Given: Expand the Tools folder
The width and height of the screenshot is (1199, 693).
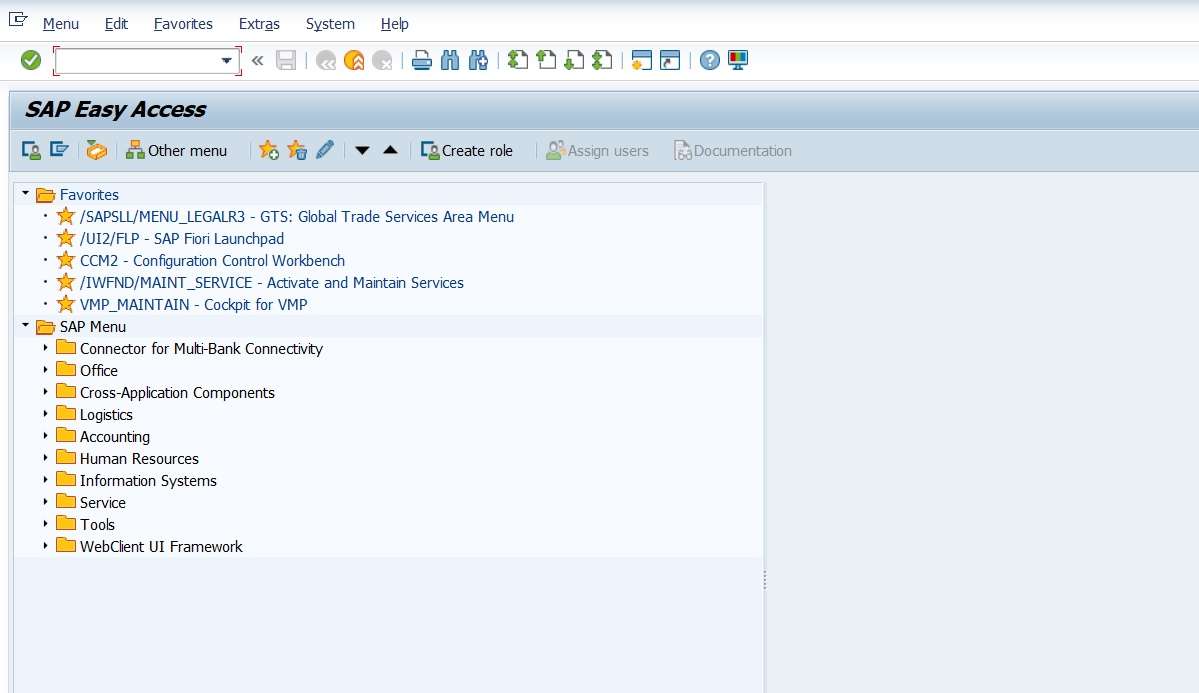Looking at the screenshot, I should (45, 524).
